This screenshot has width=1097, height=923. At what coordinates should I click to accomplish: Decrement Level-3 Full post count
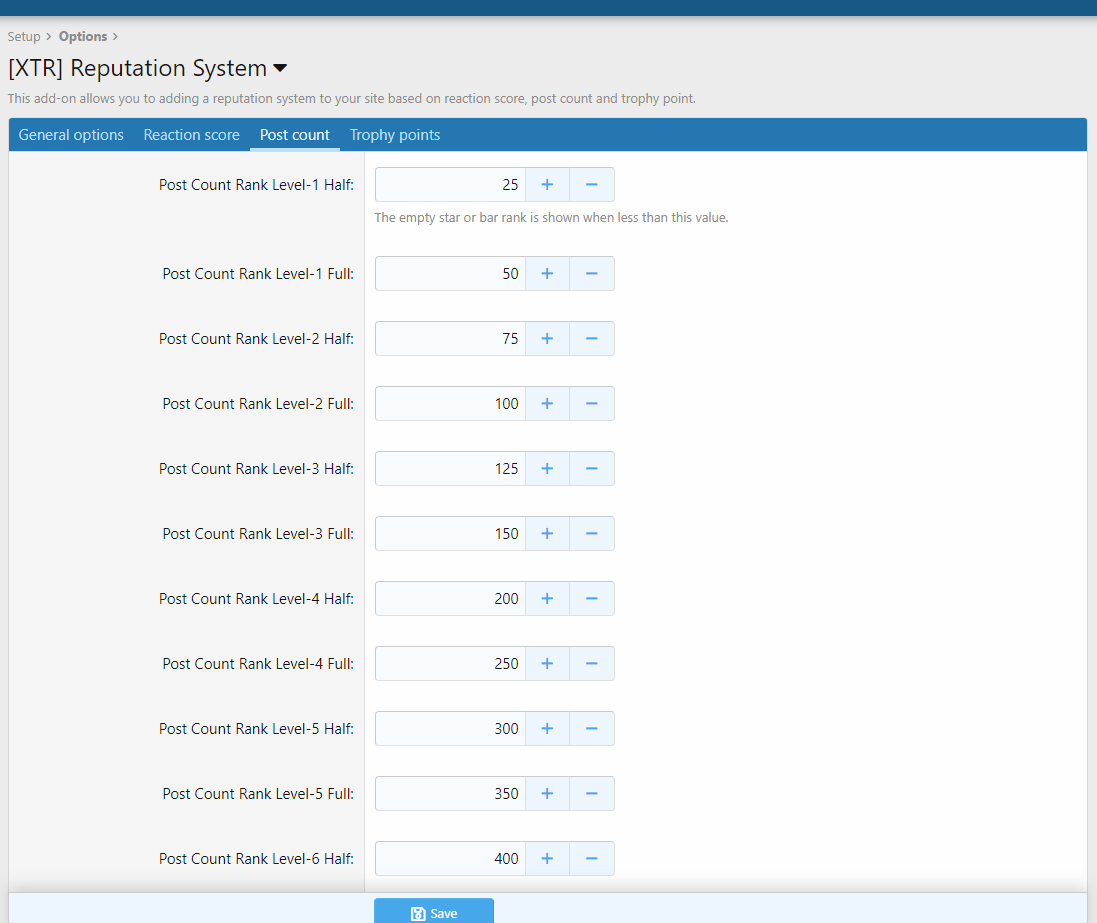coord(592,534)
